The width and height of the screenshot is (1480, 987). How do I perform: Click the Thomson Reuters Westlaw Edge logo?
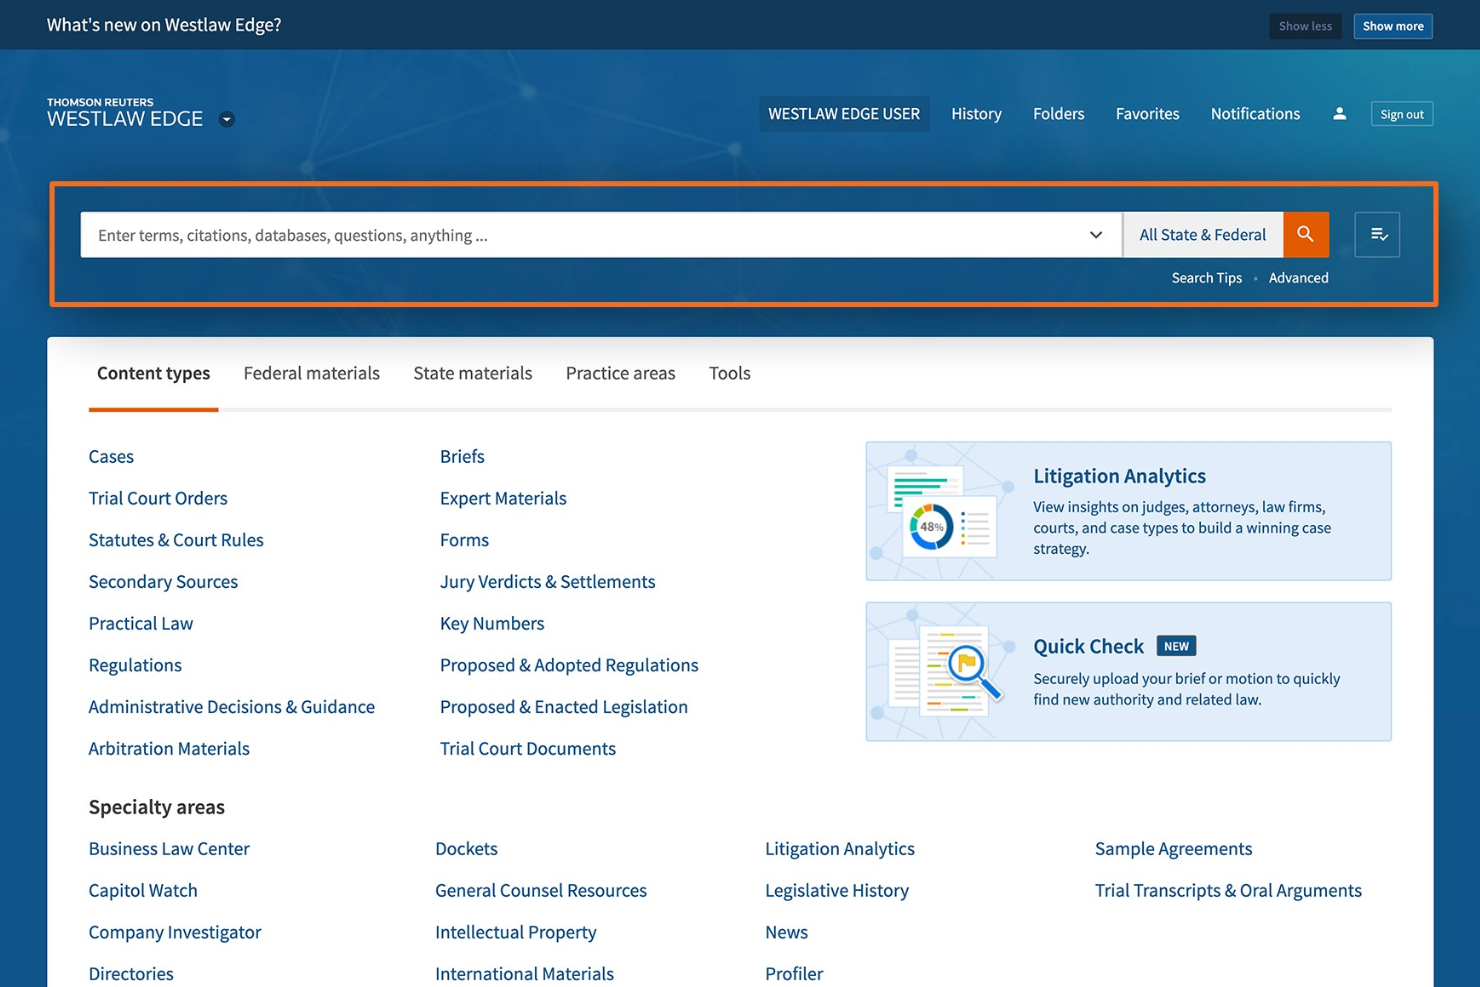pos(125,113)
